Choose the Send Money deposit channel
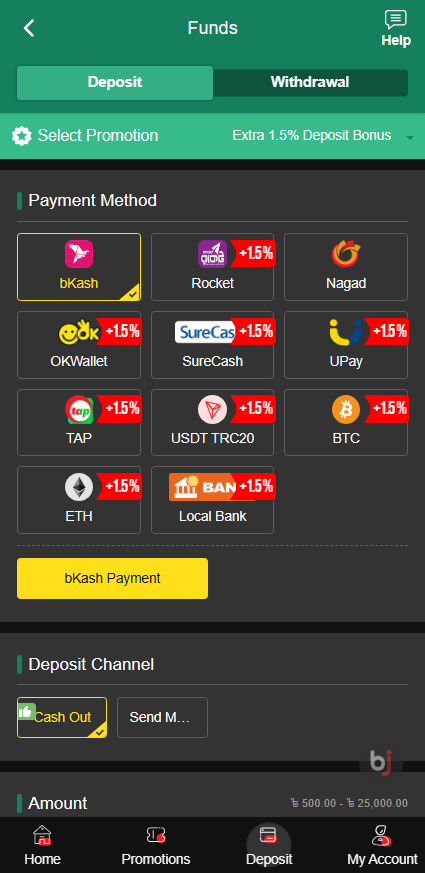The height and width of the screenshot is (873, 425). click(x=162, y=717)
